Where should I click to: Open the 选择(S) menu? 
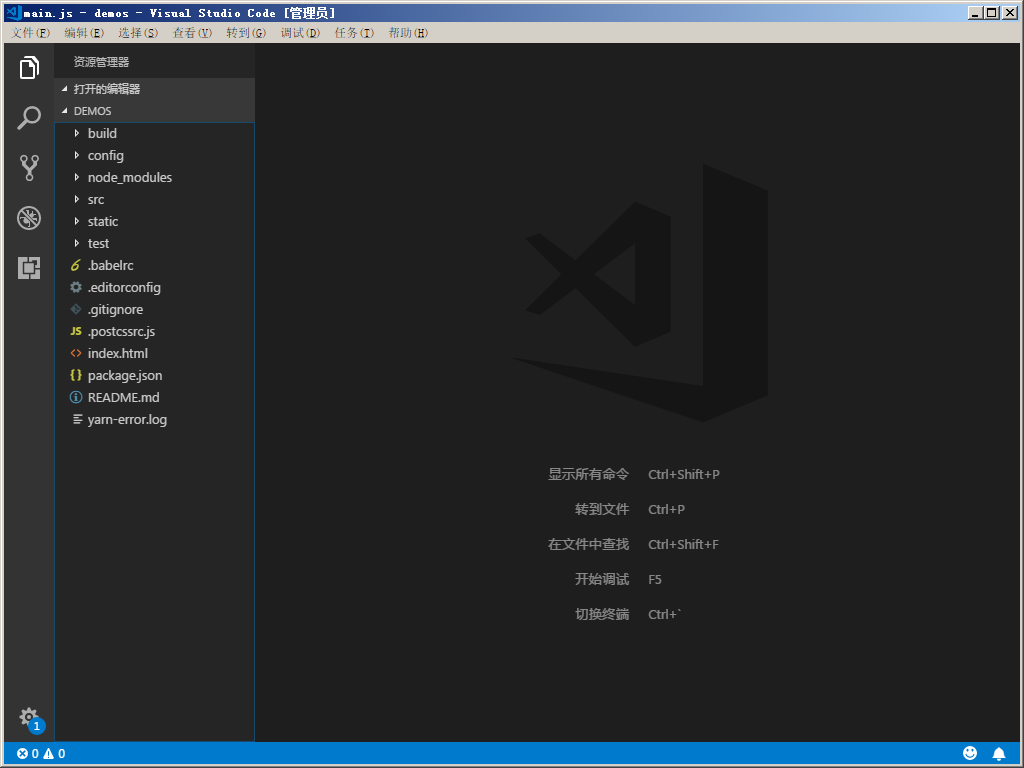[138, 33]
